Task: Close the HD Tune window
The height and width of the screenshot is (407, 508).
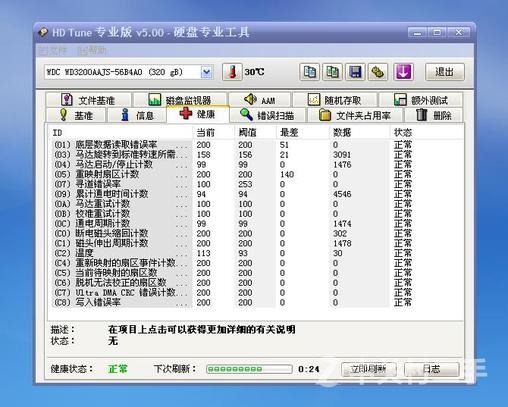Action: click(459, 33)
